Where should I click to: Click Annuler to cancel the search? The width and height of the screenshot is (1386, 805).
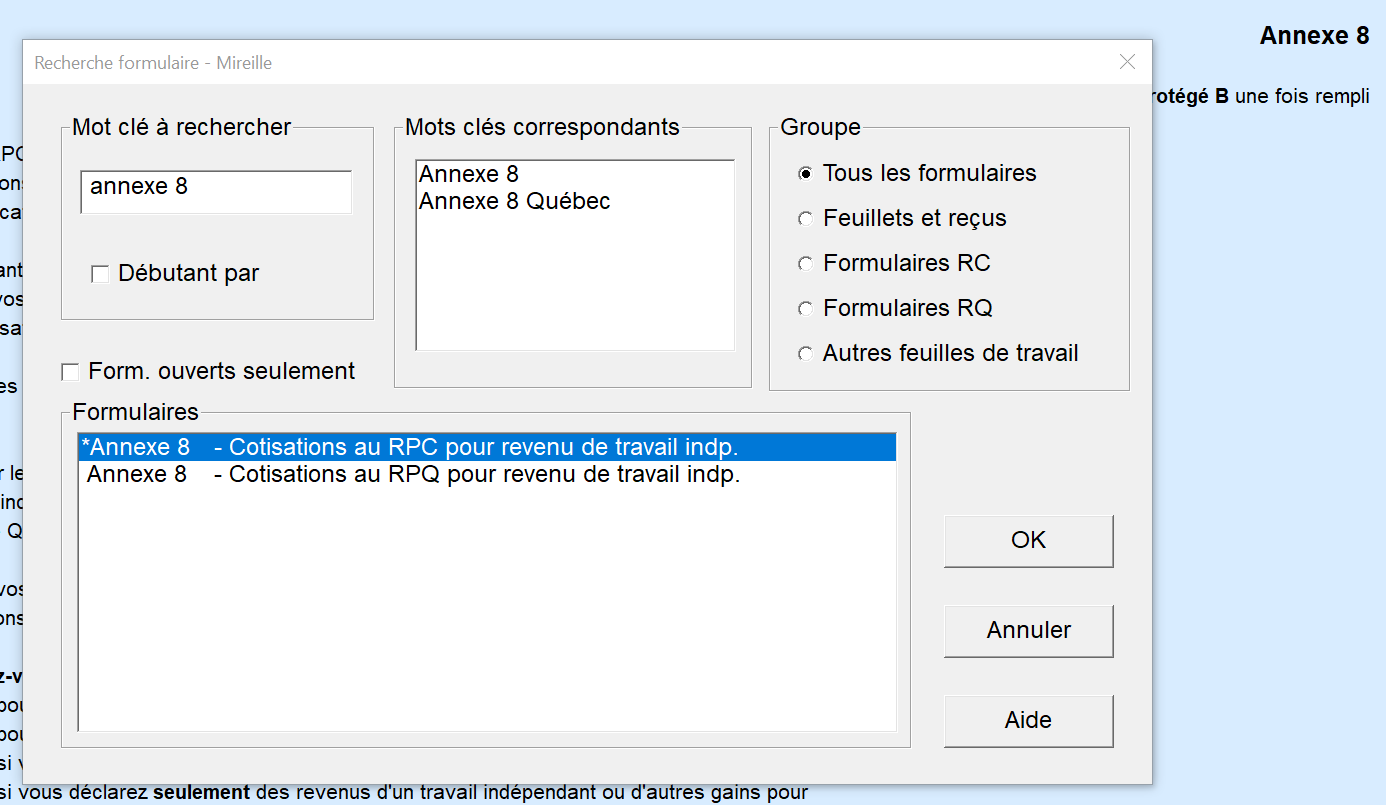(x=1028, y=631)
